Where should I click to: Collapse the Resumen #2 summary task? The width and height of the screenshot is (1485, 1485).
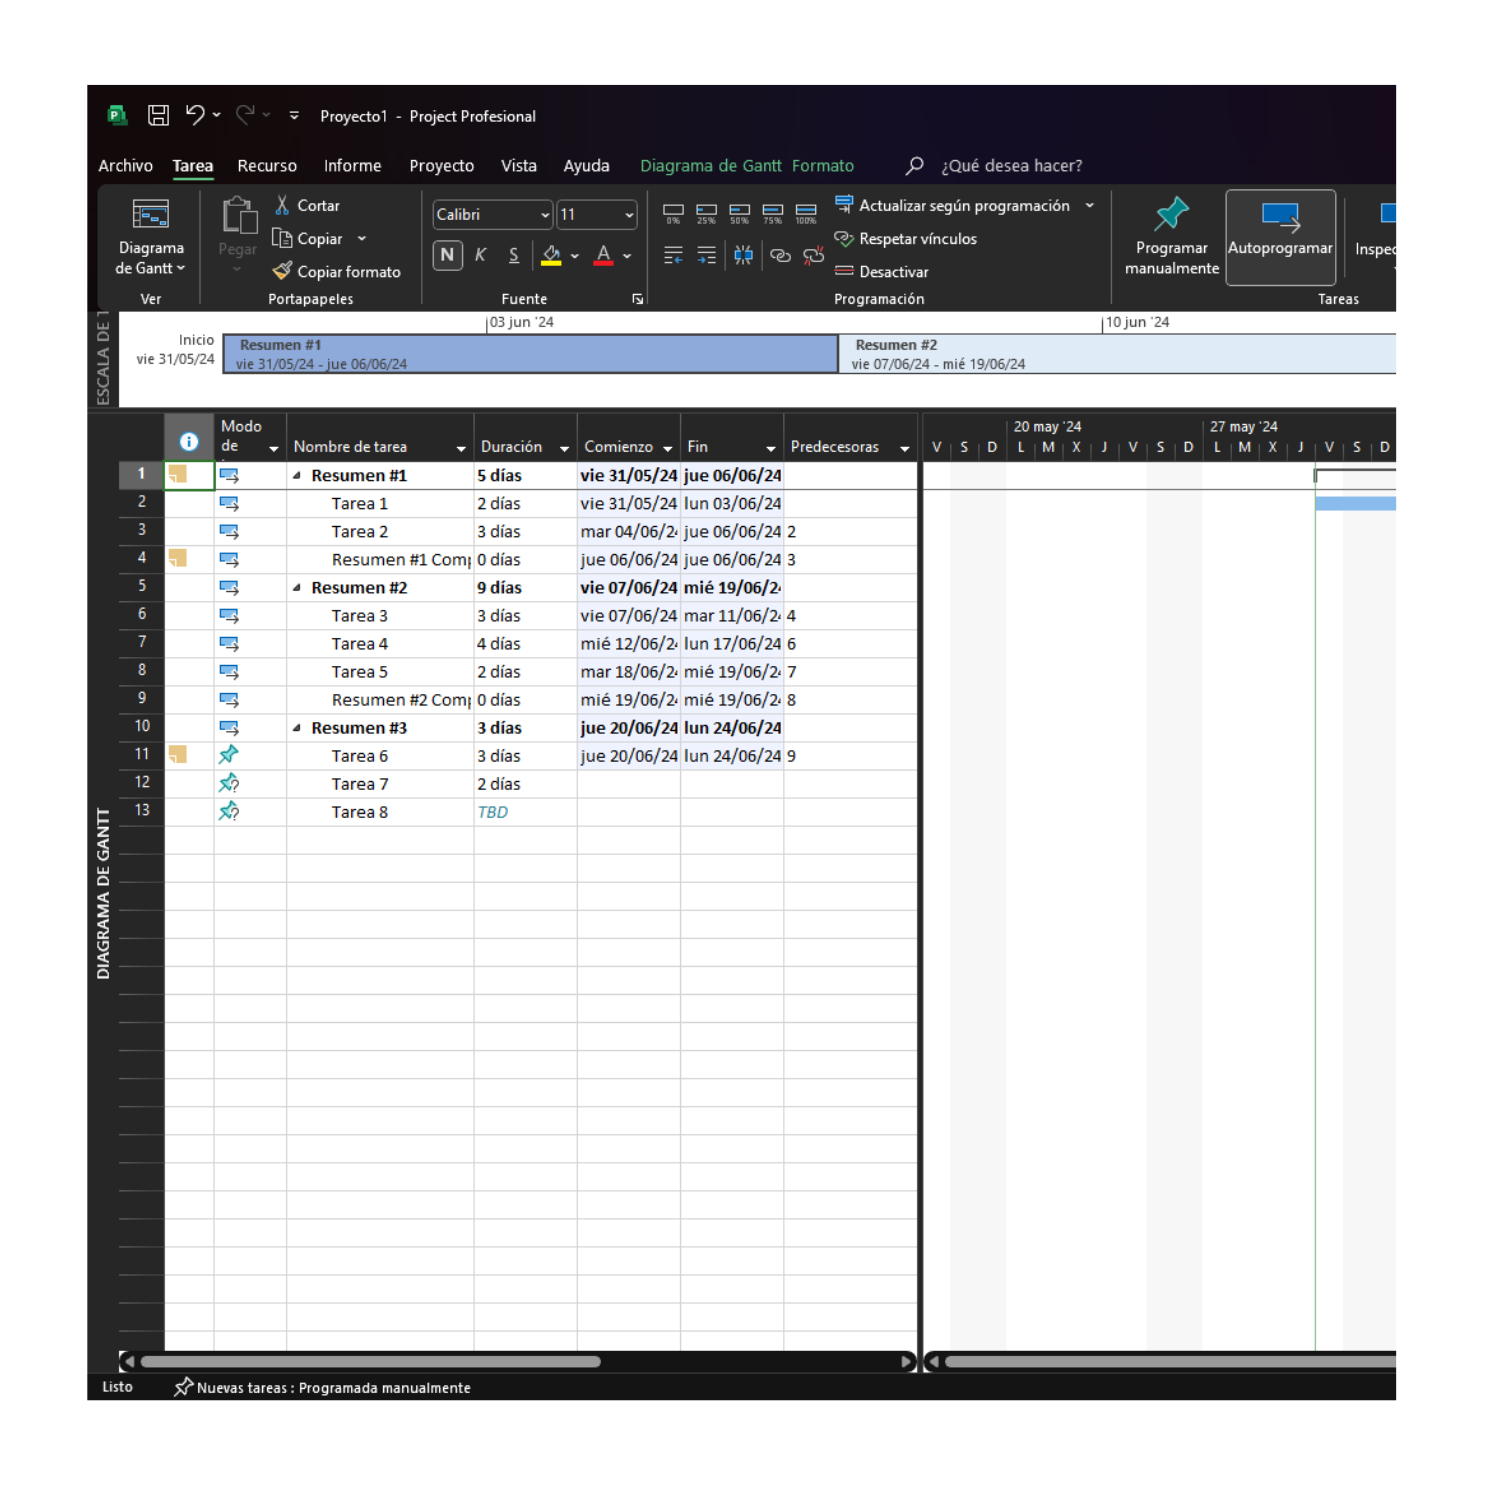[297, 587]
